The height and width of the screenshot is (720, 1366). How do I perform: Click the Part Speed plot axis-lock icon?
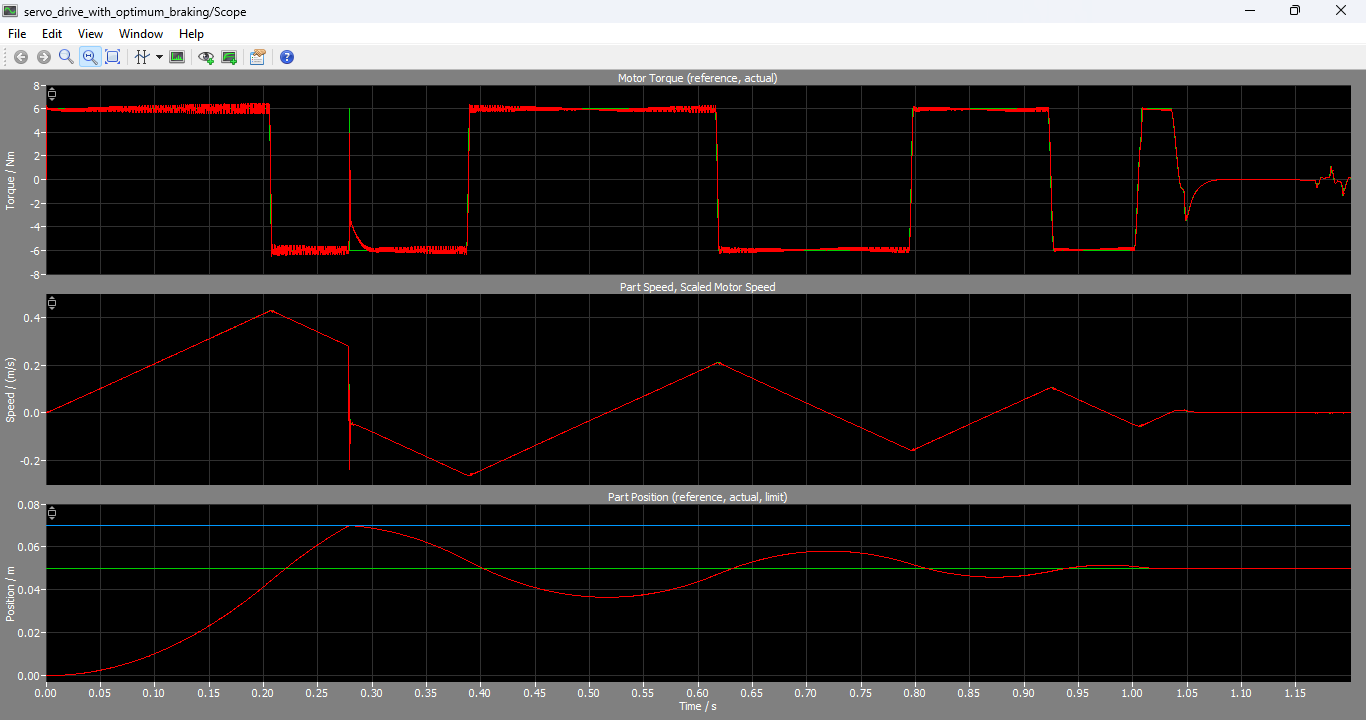[52, 303]
